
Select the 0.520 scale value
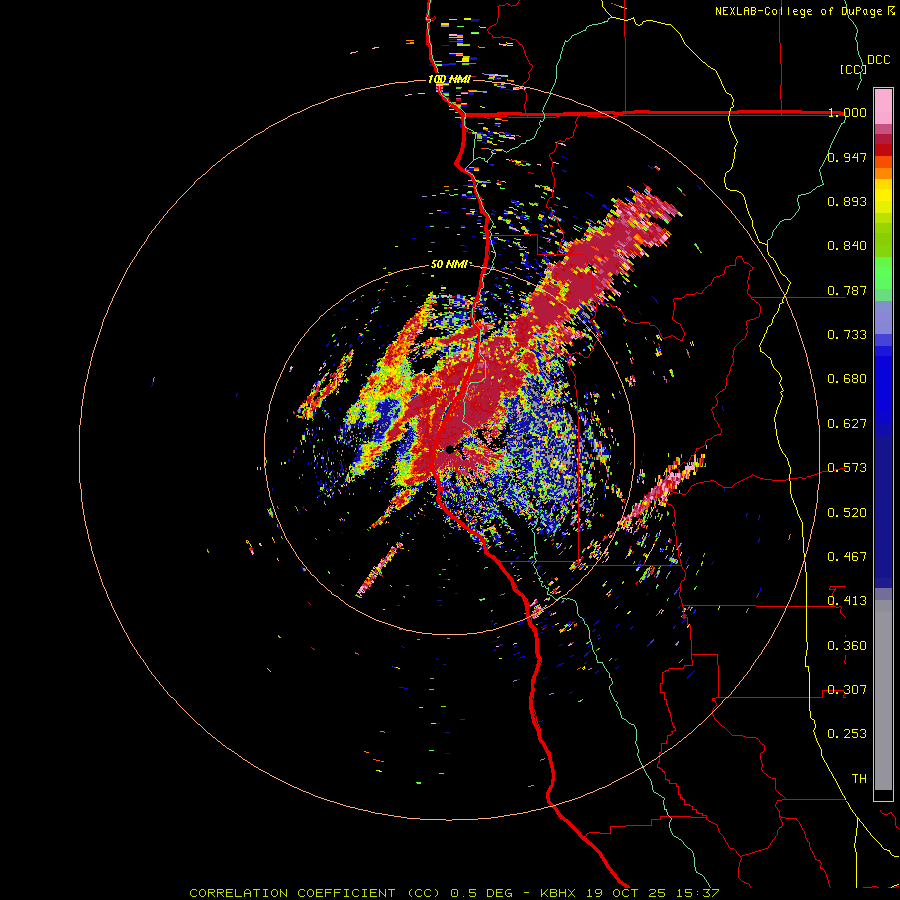tap(847, 513)
